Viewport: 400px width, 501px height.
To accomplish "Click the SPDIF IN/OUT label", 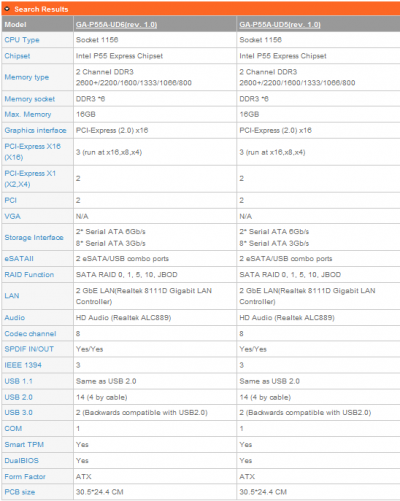I will pyautogui.click(x=29, y=349).
